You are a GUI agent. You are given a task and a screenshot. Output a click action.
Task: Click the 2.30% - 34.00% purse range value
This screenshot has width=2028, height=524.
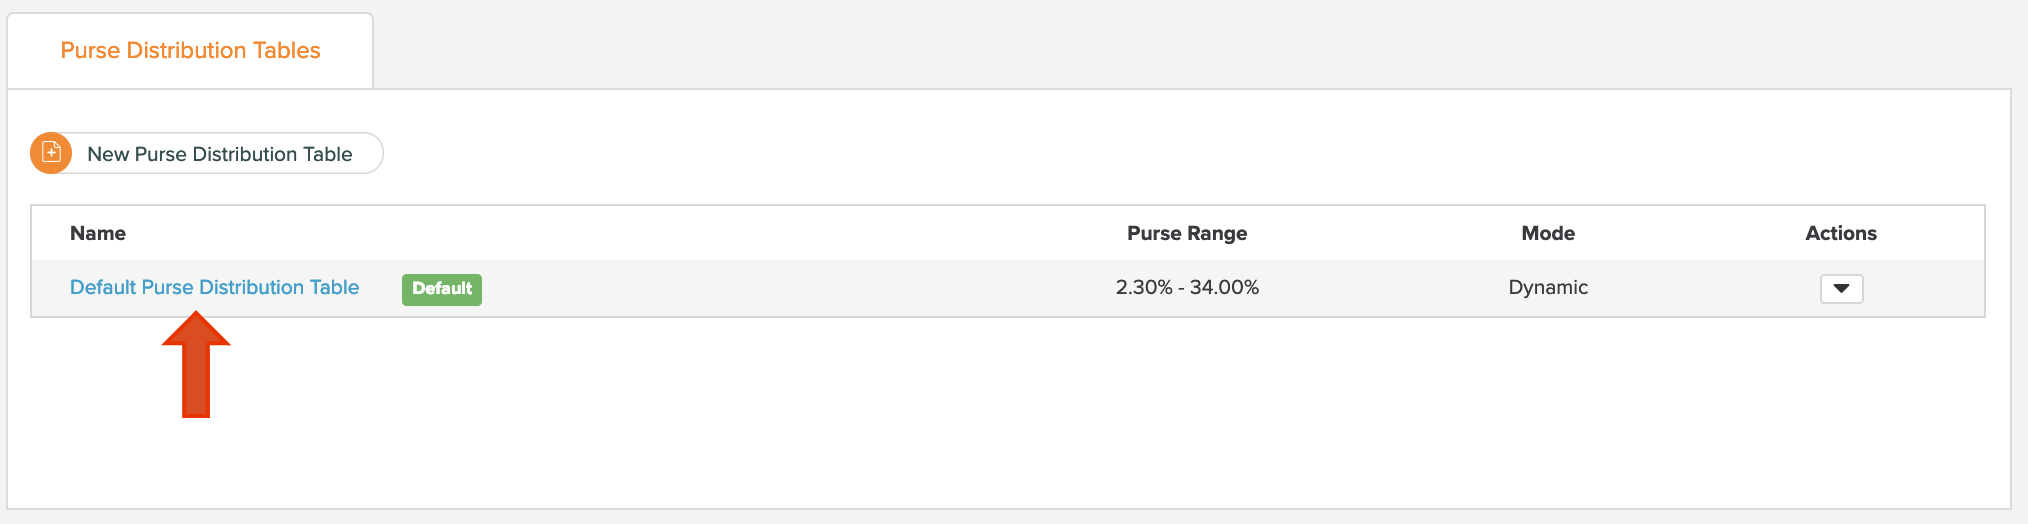point(1187,287)
